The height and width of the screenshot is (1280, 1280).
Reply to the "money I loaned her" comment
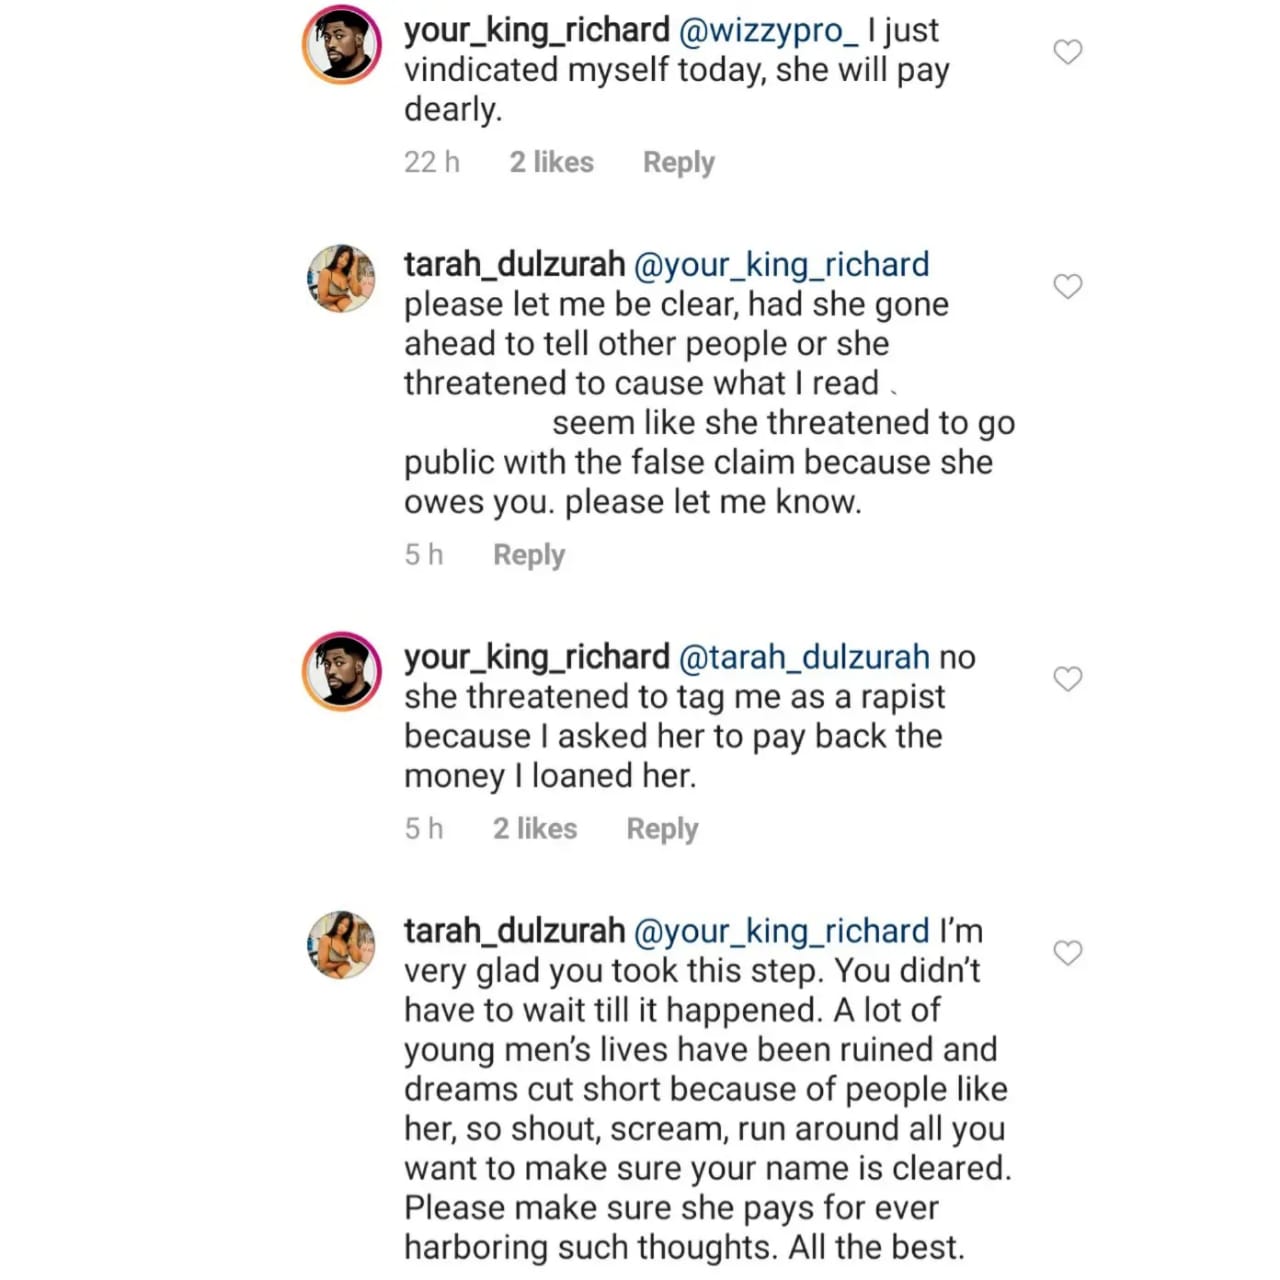coord(662,829)
